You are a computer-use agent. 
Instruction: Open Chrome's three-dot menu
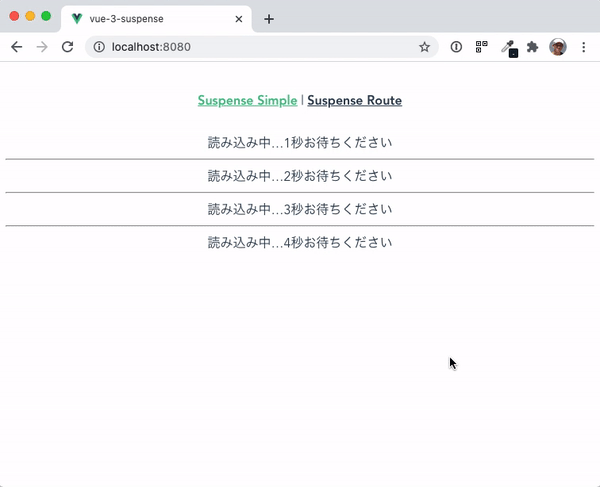click(583, 47)
